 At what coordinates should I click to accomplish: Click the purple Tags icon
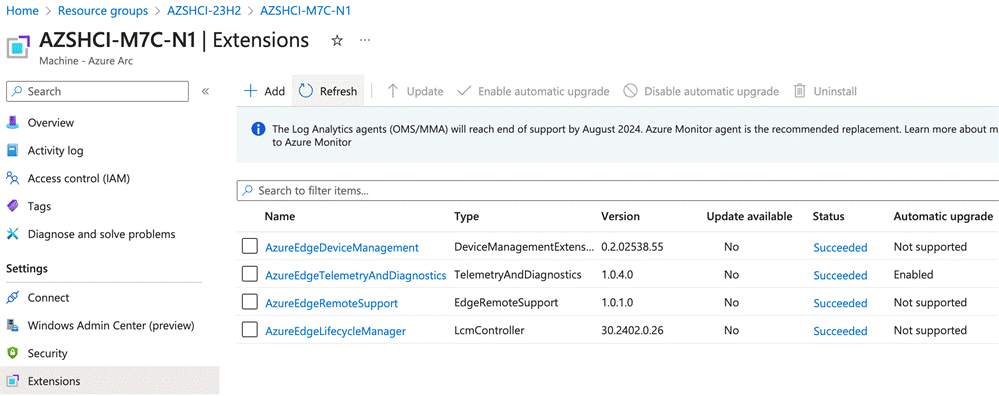[x=13, y=206]
